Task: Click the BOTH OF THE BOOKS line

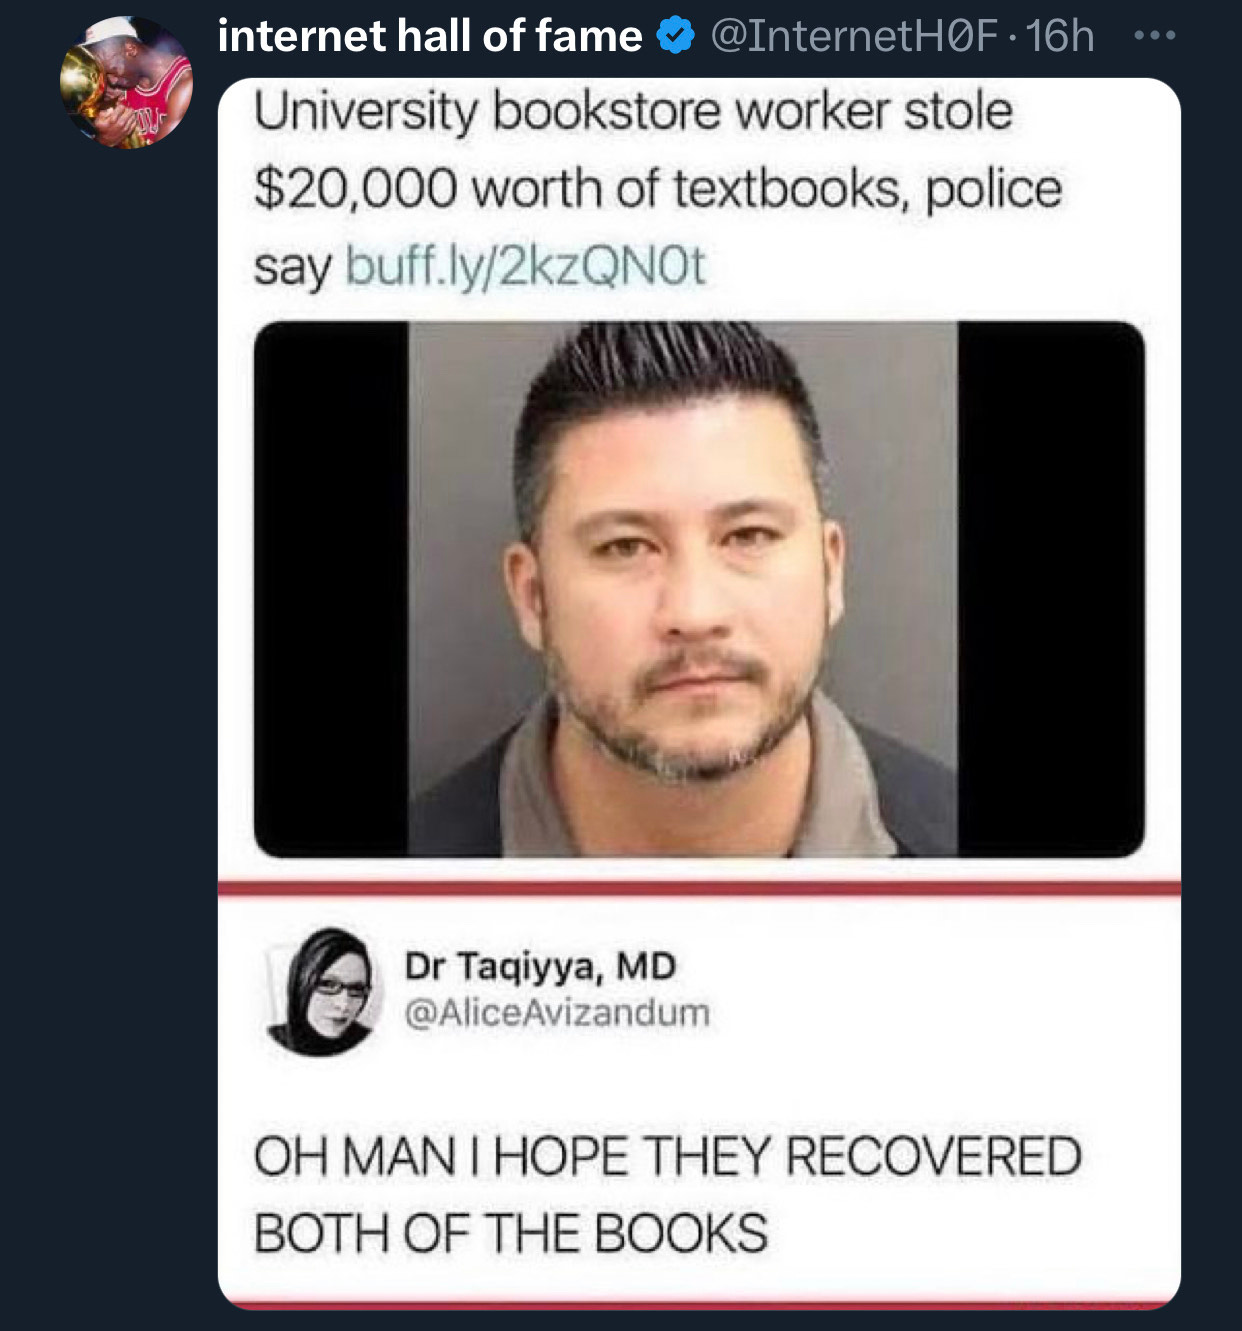Action: tap(511, 1233)
